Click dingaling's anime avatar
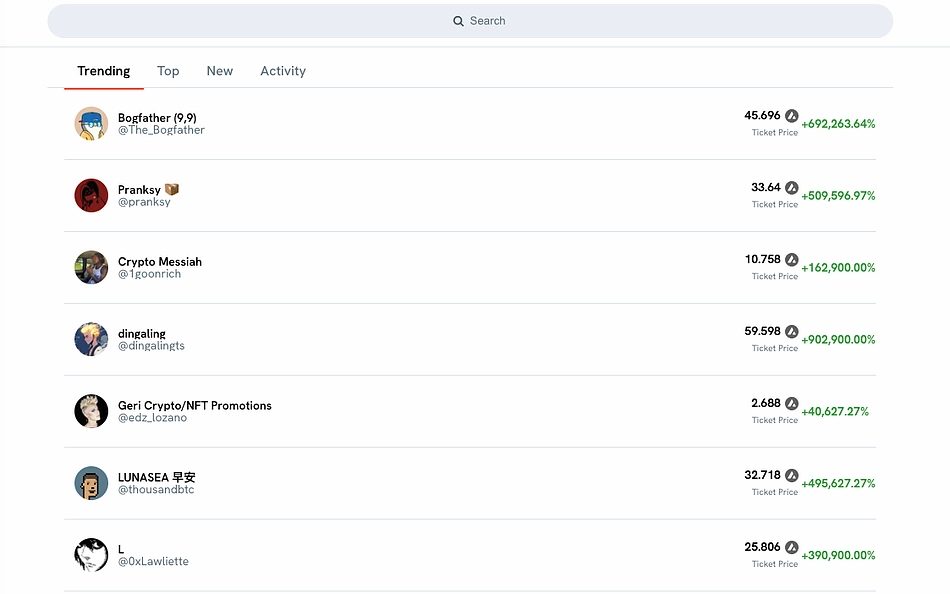The width and height of the screenshot is (950, 594). click(x=91, y=339)
